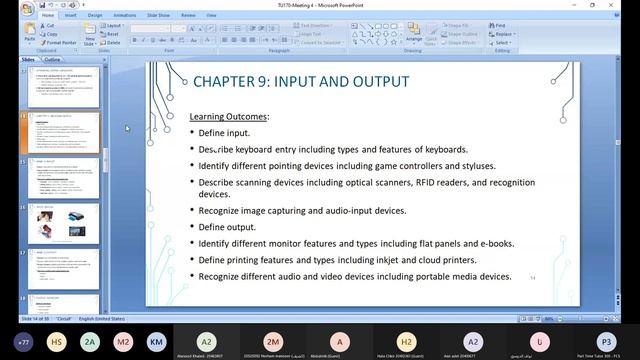This screenshot has width=640, height=360.
Task: Toggle Underline formatting
Action: (153, 40)
